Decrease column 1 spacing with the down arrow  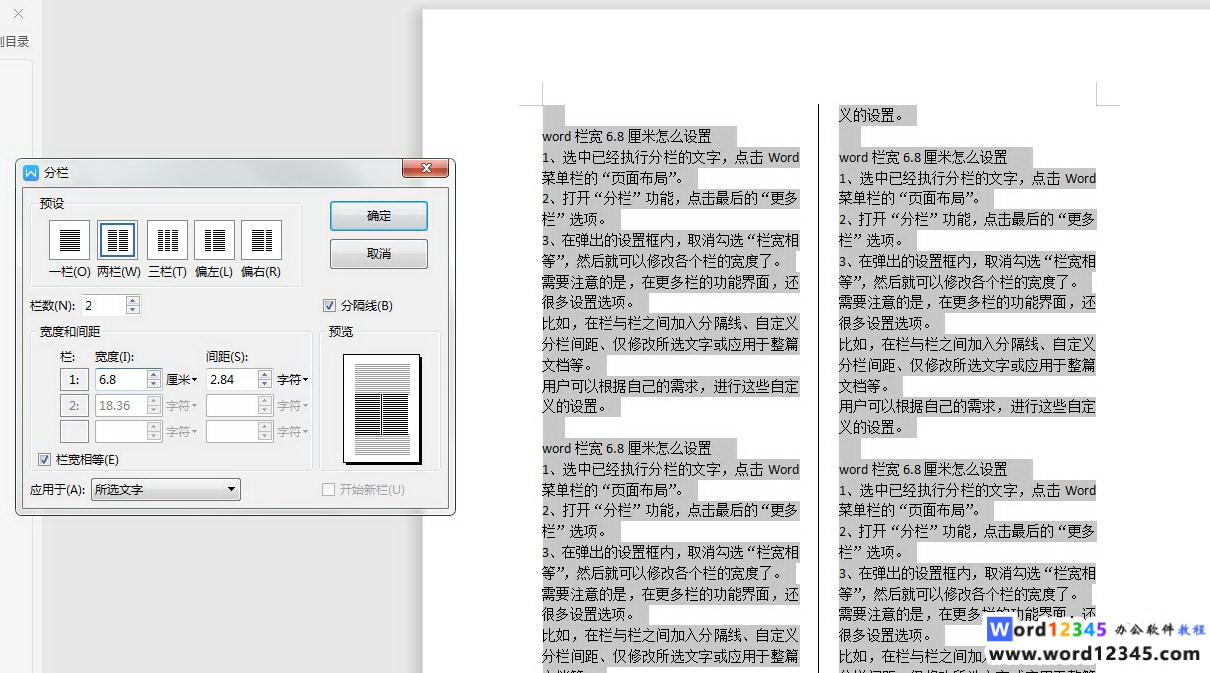(x=265, y=385)
